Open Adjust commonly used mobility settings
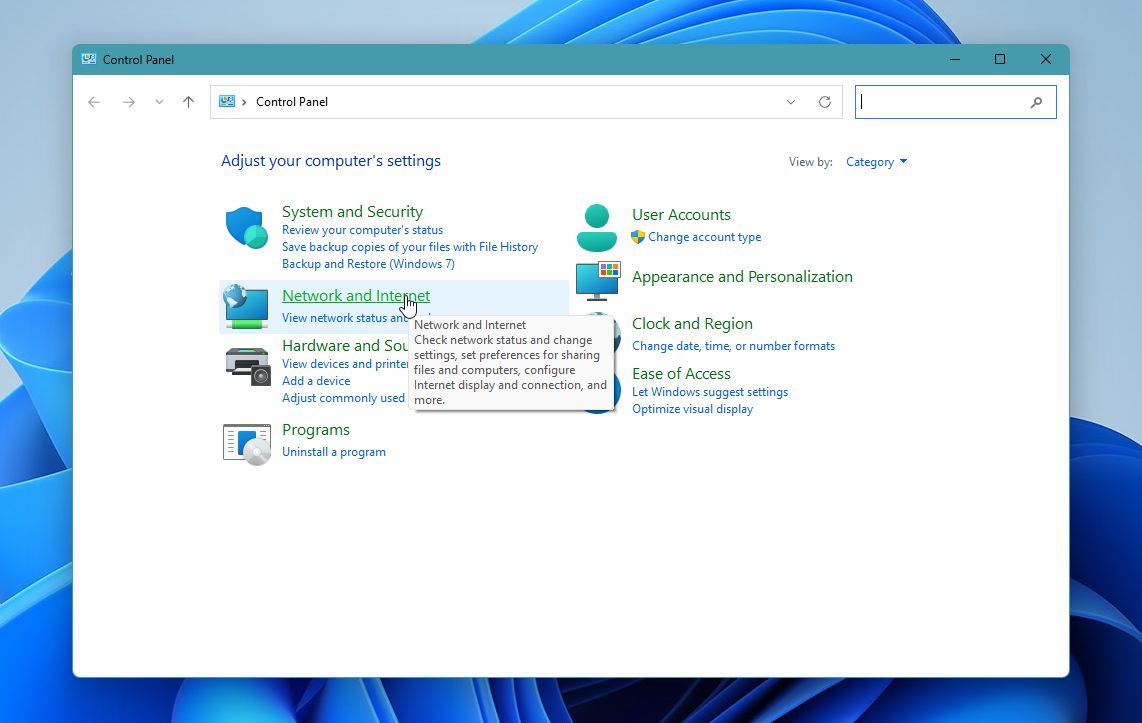Screen dimensions: 1142x723 (x=343, y=398)
